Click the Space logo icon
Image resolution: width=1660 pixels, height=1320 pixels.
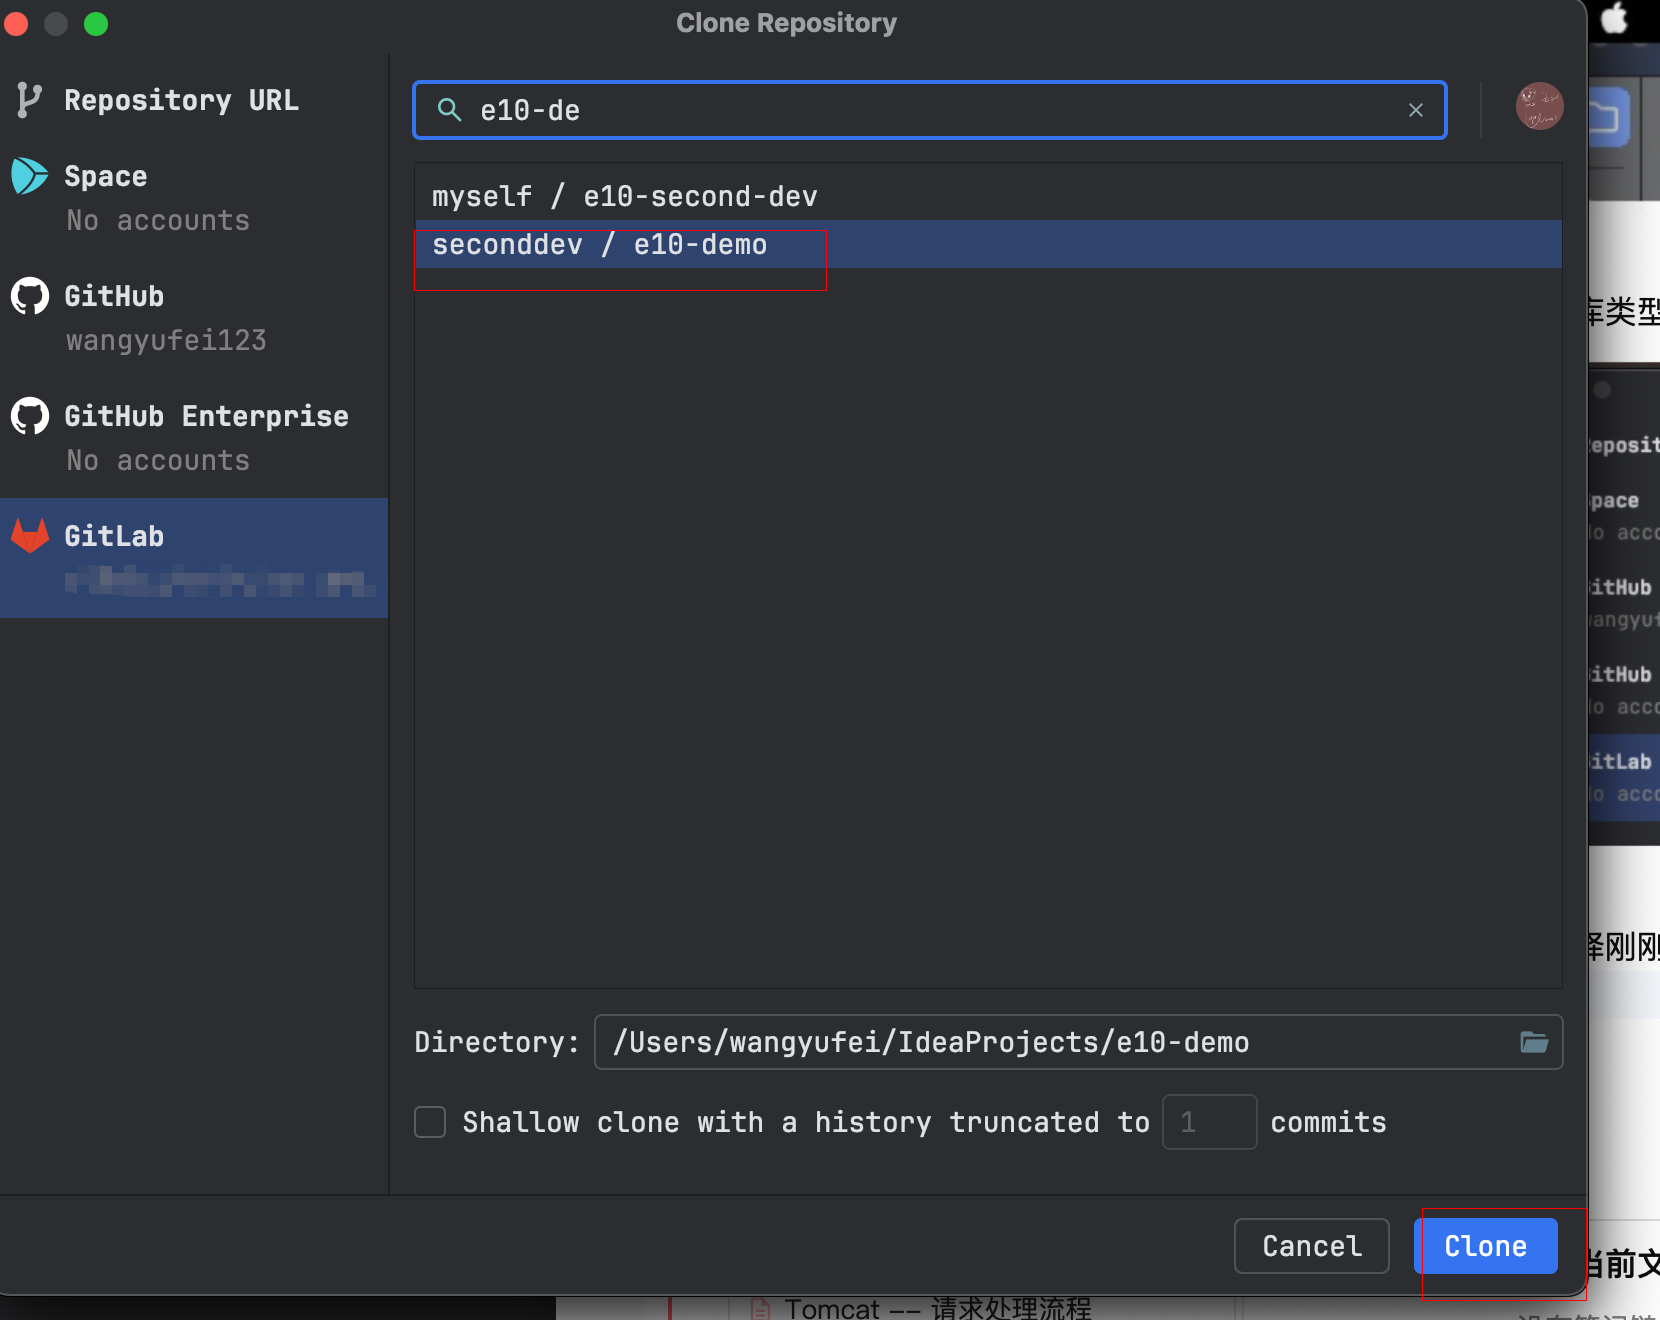tap(29, 176)
